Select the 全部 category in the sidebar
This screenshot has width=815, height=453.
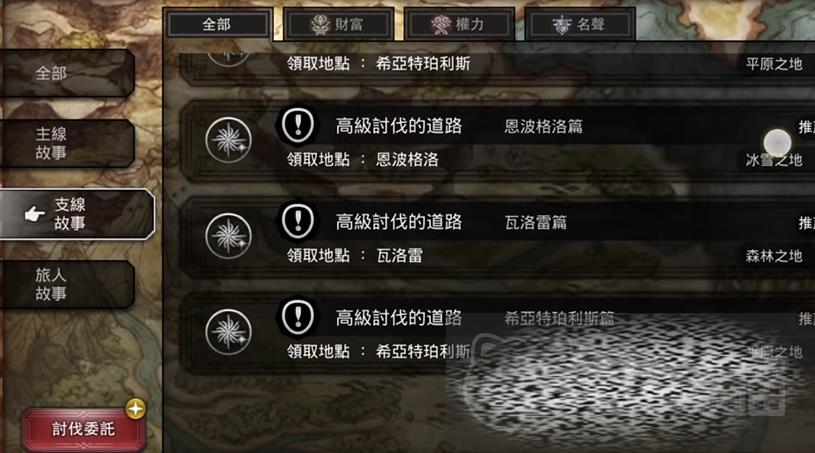[67, 73]
